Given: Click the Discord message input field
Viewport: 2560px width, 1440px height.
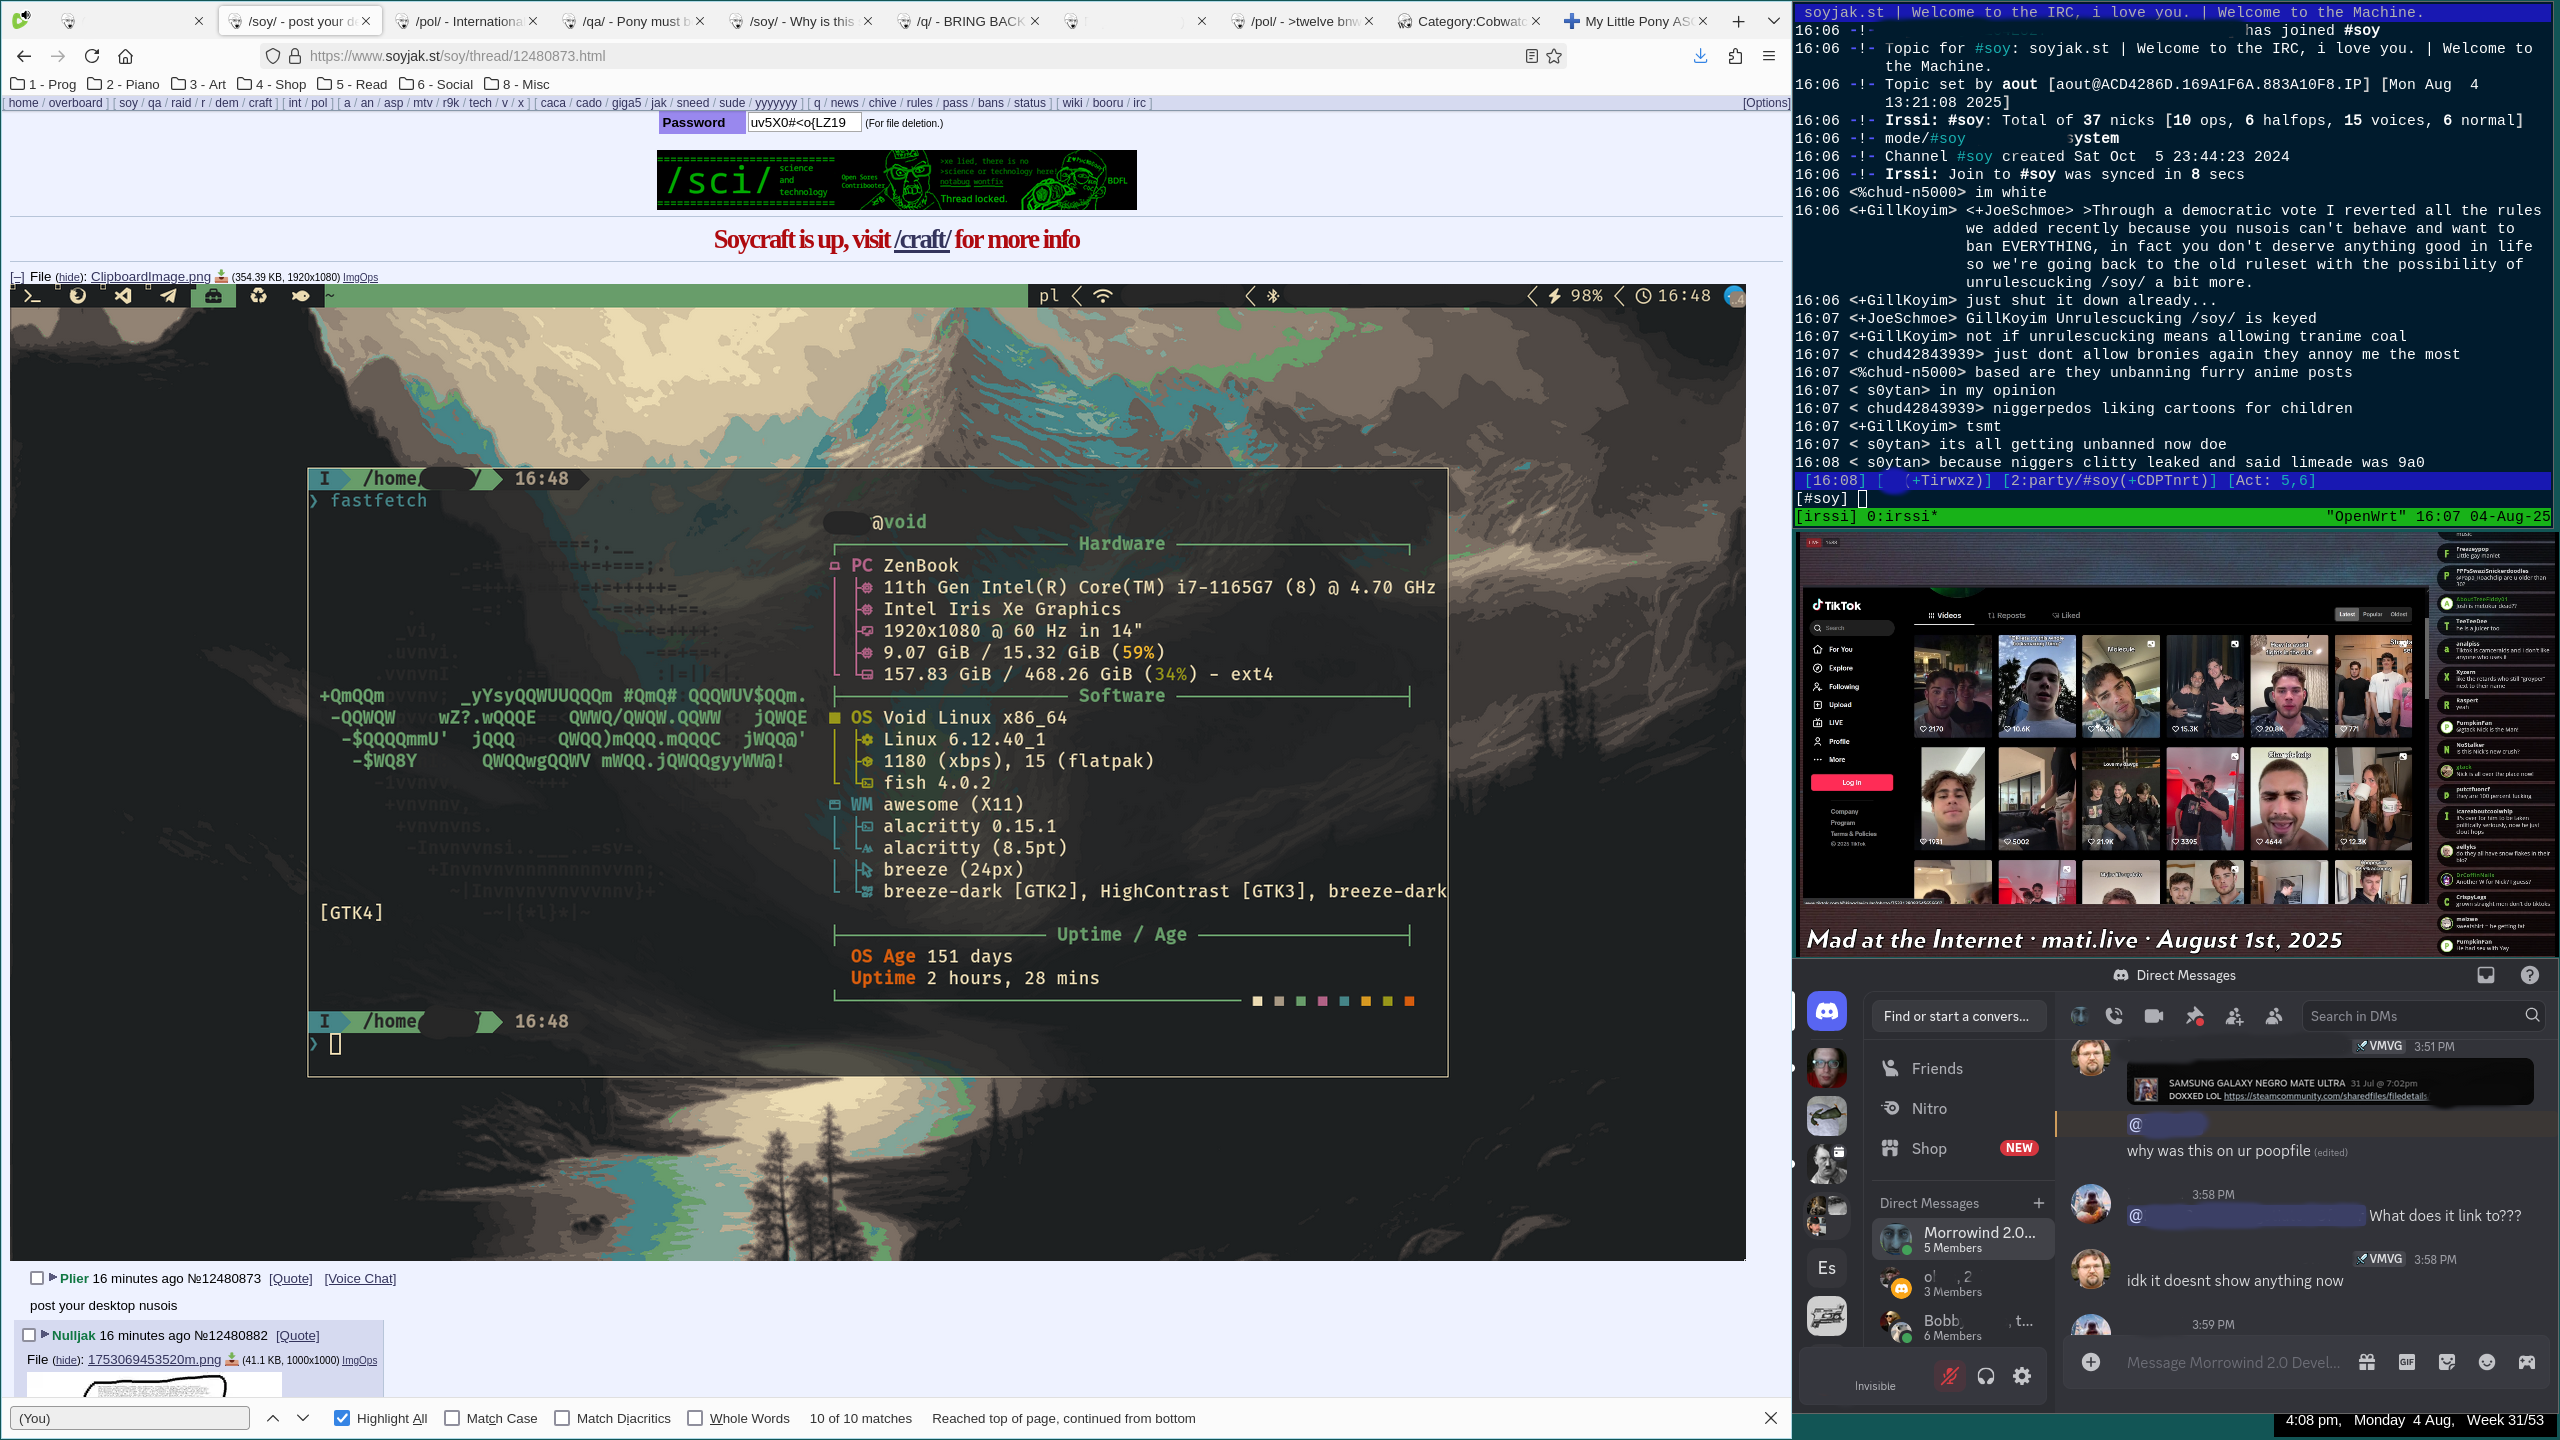Looking at the screenshot, I should click(2232, 1362).
